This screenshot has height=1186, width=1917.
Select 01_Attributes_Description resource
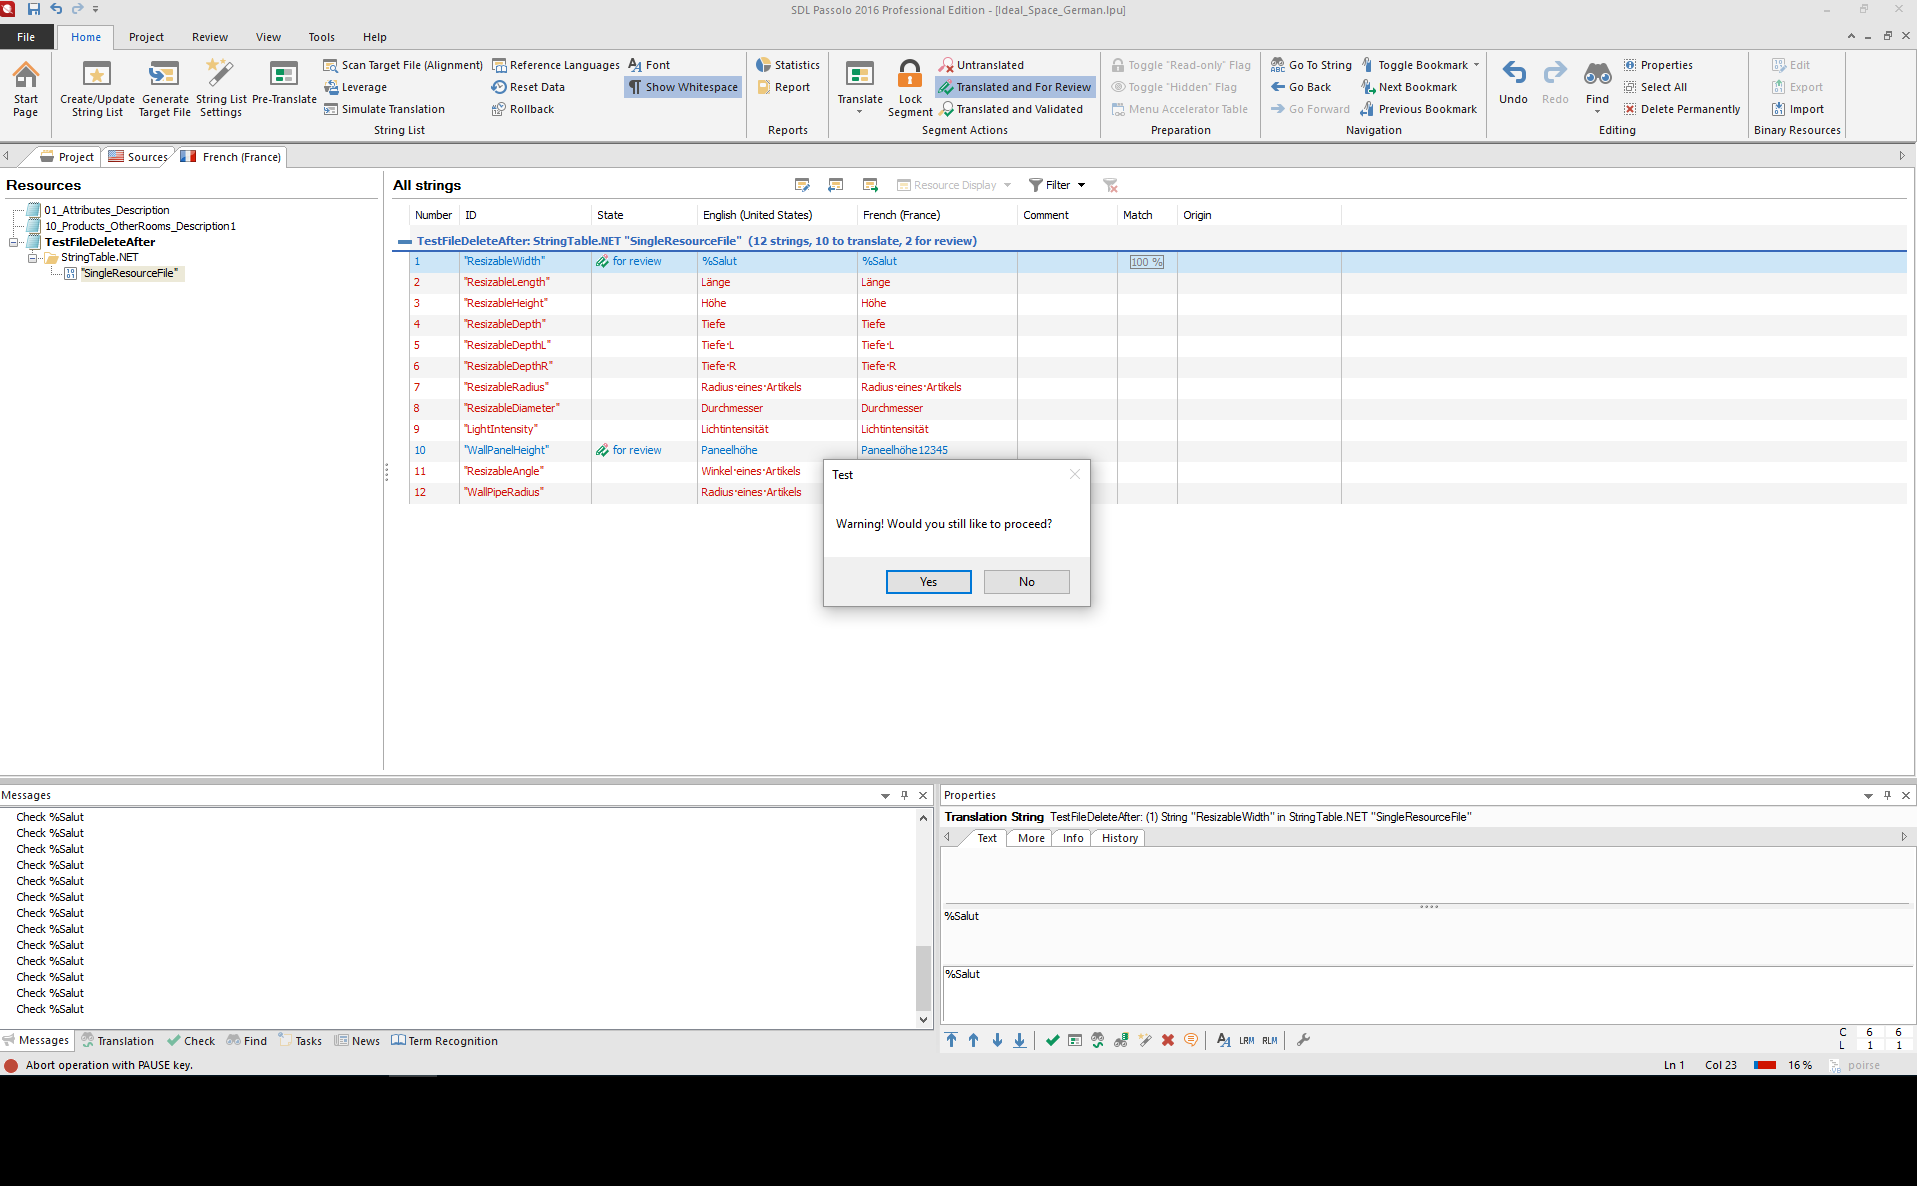pyautogui.click(x=106, y=210)
